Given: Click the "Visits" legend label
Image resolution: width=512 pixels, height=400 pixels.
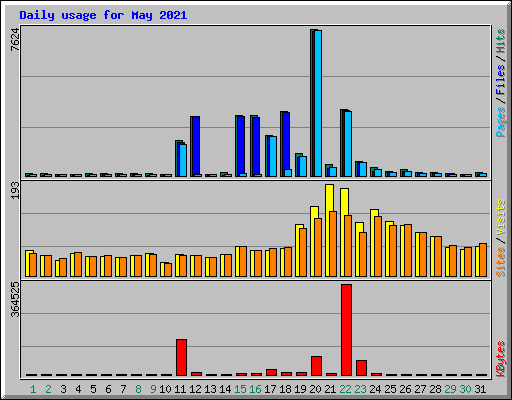Looking at the screenshot, I should pos(501,218).
